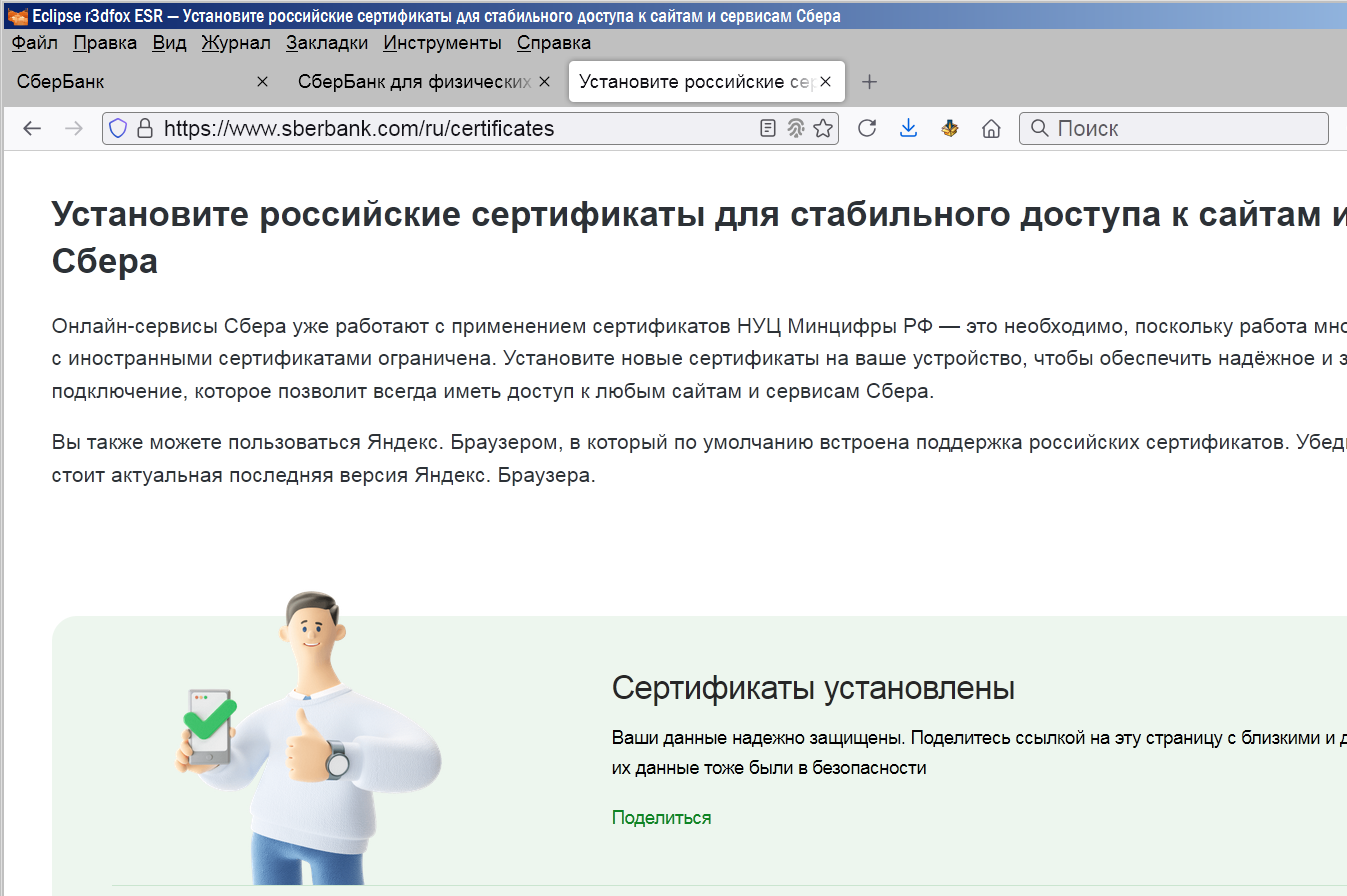Open the Вид menu
The width and height of the screenshot is (1347, 896).
pos(169,43)
